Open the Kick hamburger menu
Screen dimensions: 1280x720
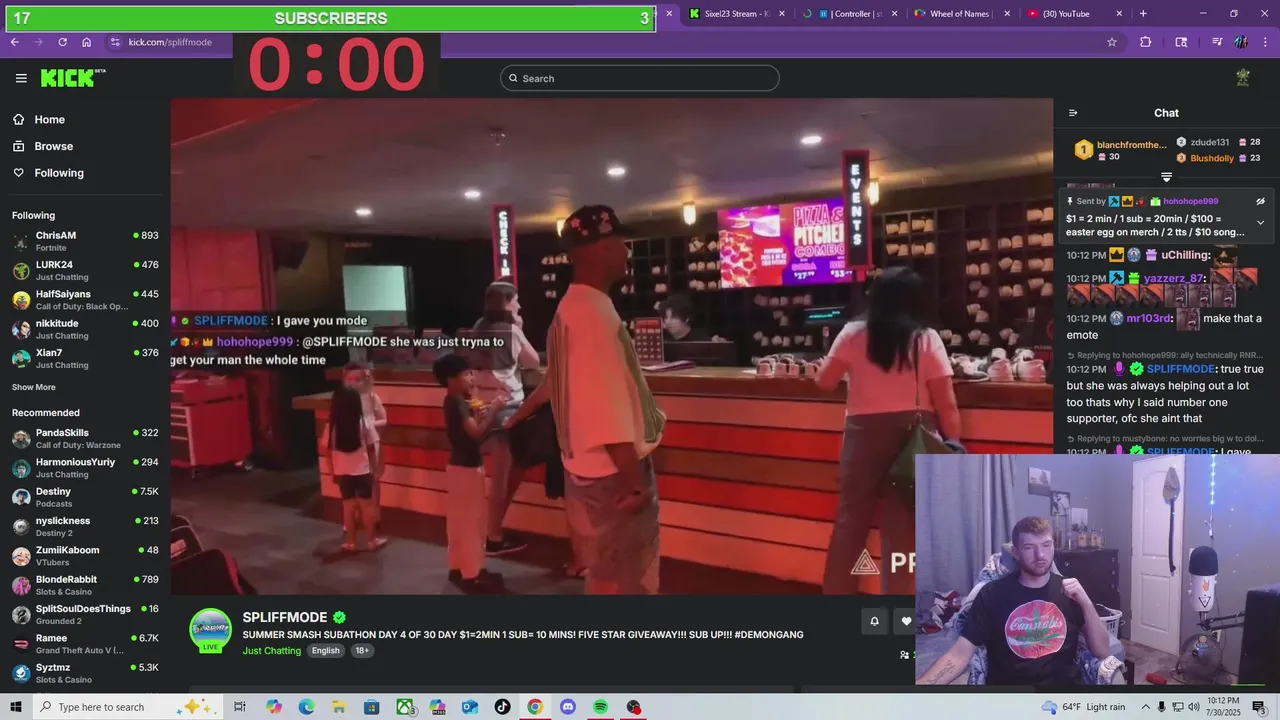tap(21, 78)
